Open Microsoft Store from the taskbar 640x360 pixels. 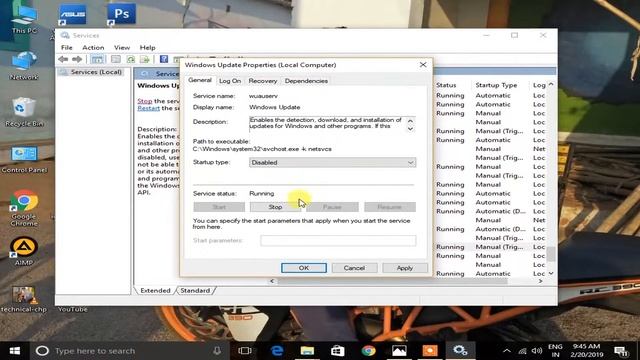(x=338, y=351)
